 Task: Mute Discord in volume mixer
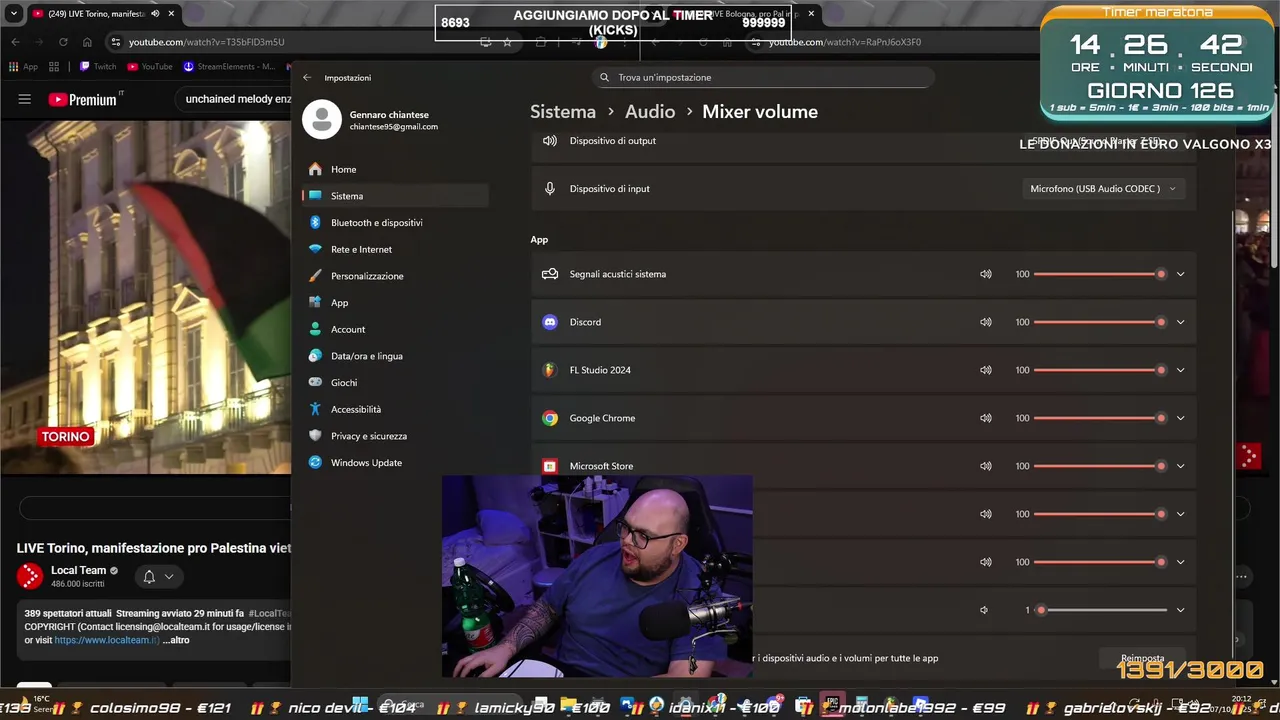[986, 322]
